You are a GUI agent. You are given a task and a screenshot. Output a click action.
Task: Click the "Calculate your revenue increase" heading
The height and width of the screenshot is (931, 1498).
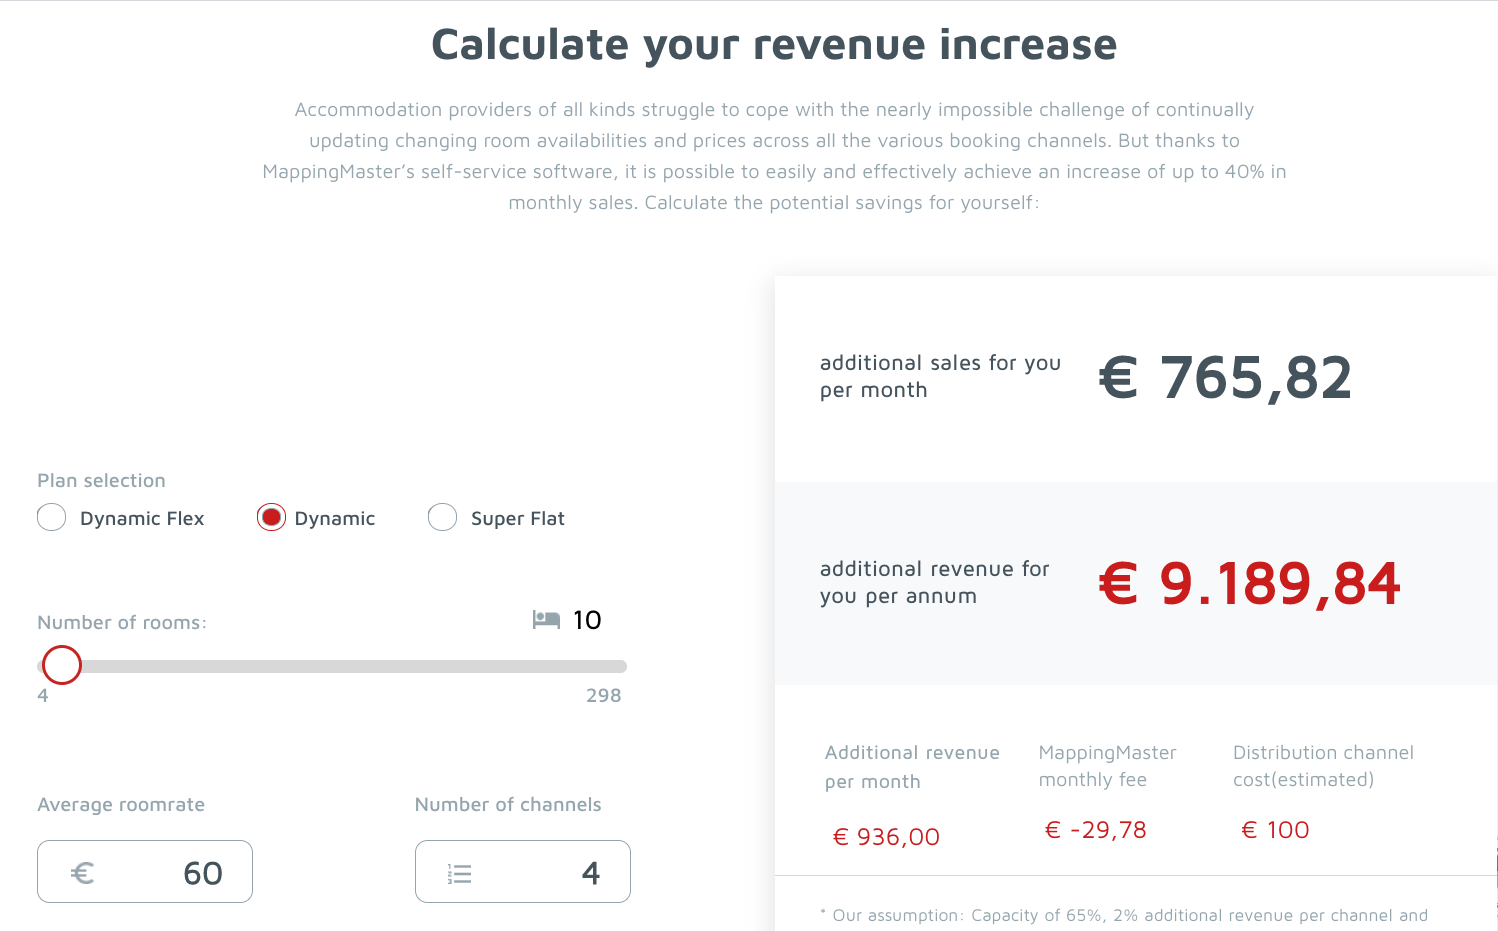pos(773,45)
